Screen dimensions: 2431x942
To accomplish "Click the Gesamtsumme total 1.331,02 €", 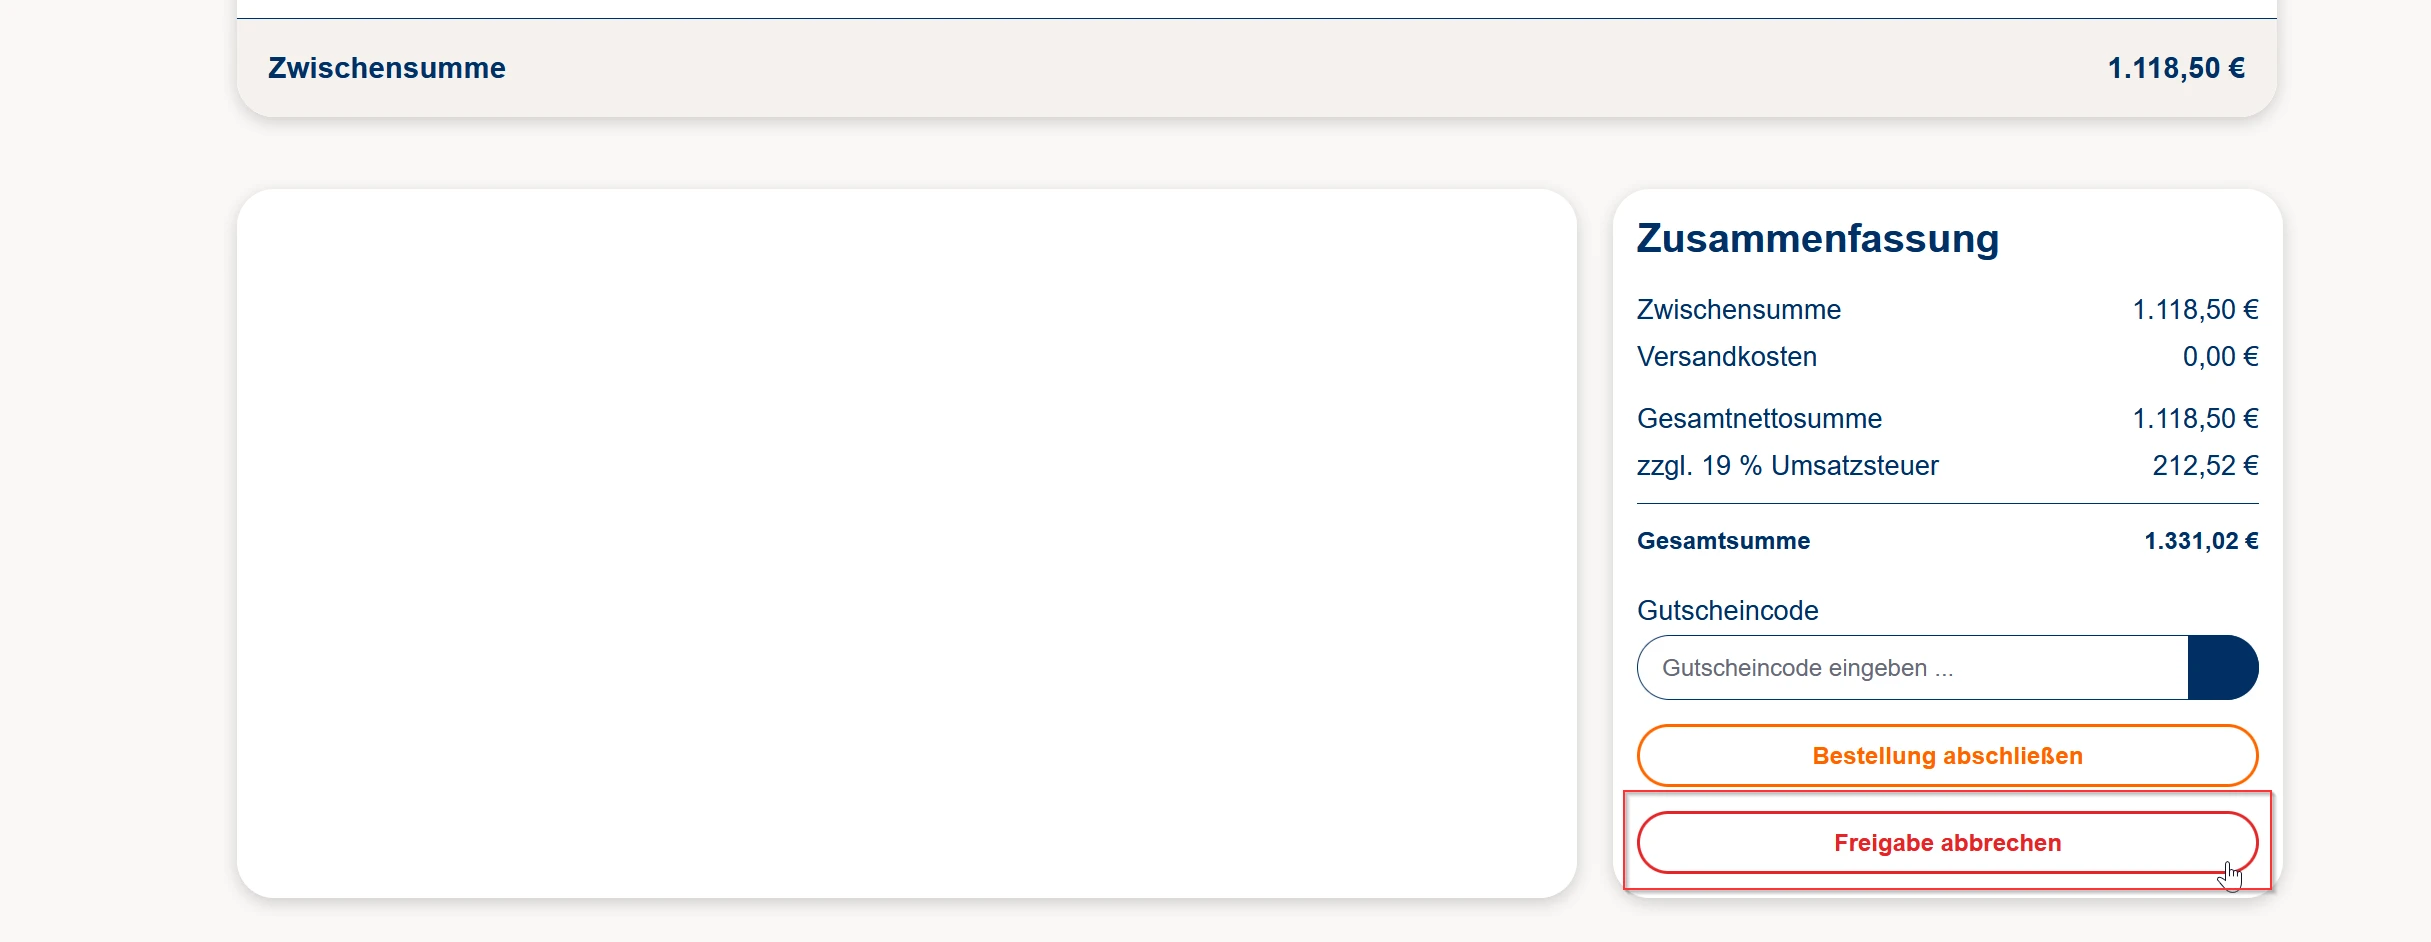I will 2200,541.
